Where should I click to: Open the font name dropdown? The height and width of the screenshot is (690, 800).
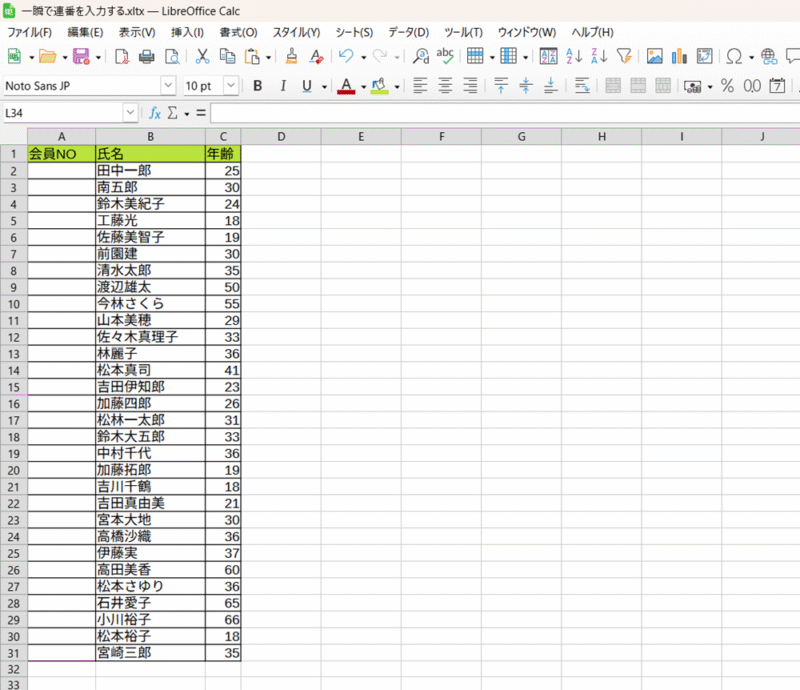167,86
